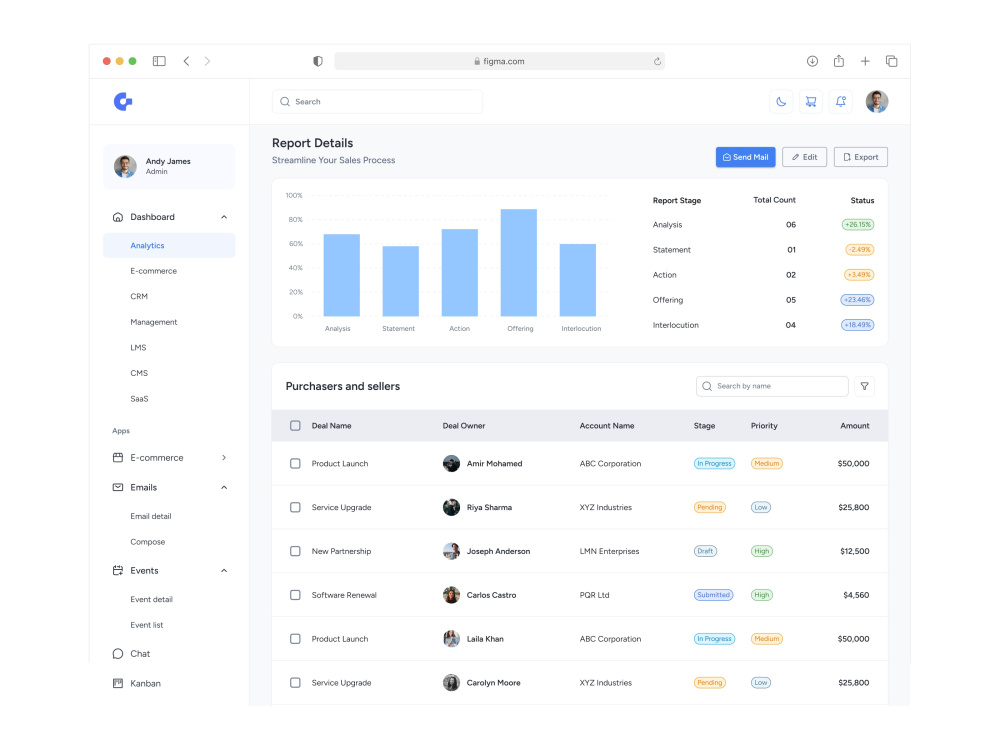This screenshot has height=750, width=1000.
Task: Go forward with browser forward arrow
Action: [x=207, y=61]
